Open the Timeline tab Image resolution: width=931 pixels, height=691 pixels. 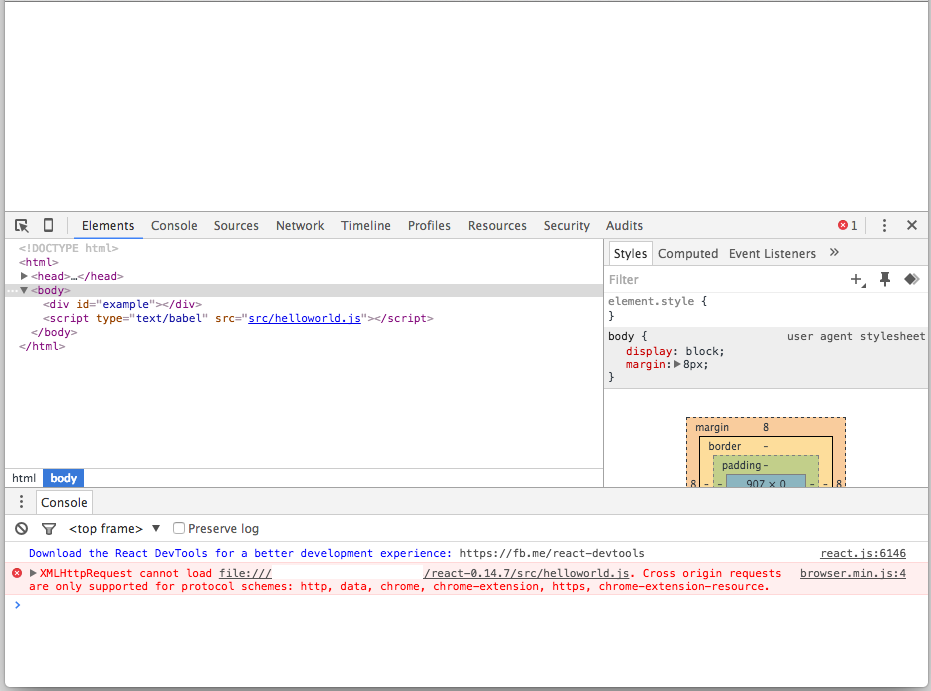tap(366, 226)
